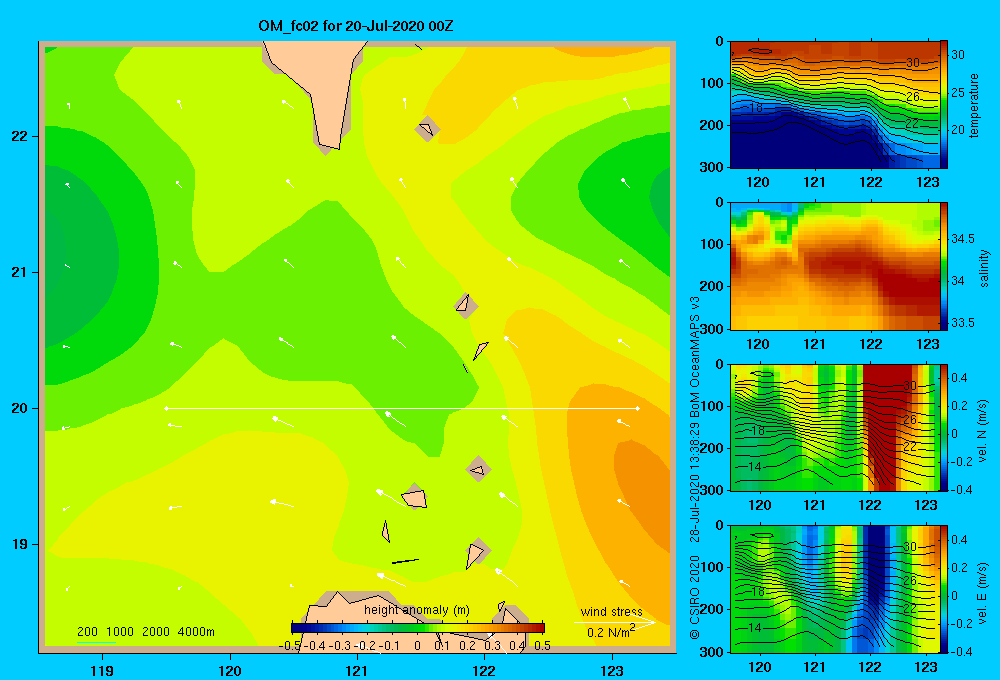Click the salinity color scale bar
This screenshot has width=1000, height=680.
pyautogui.click(x=944, y=266)
